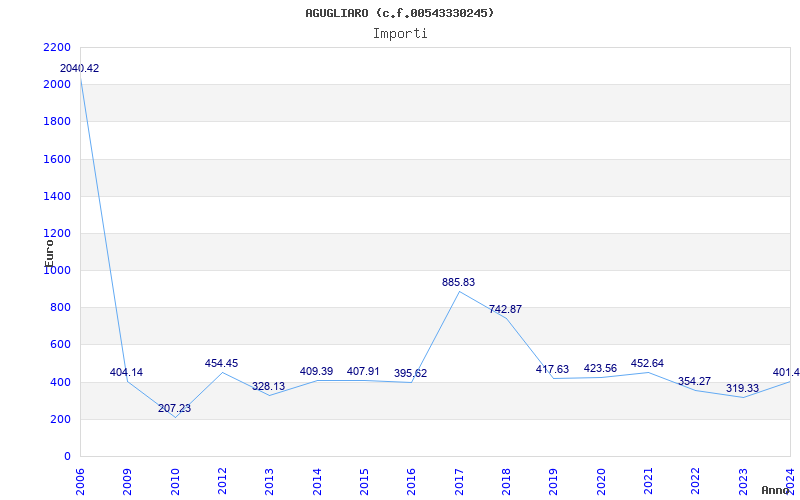The image size is (800, 500).
Task: Click the x-axis year 2006
Action: click(x=80, y=482)
